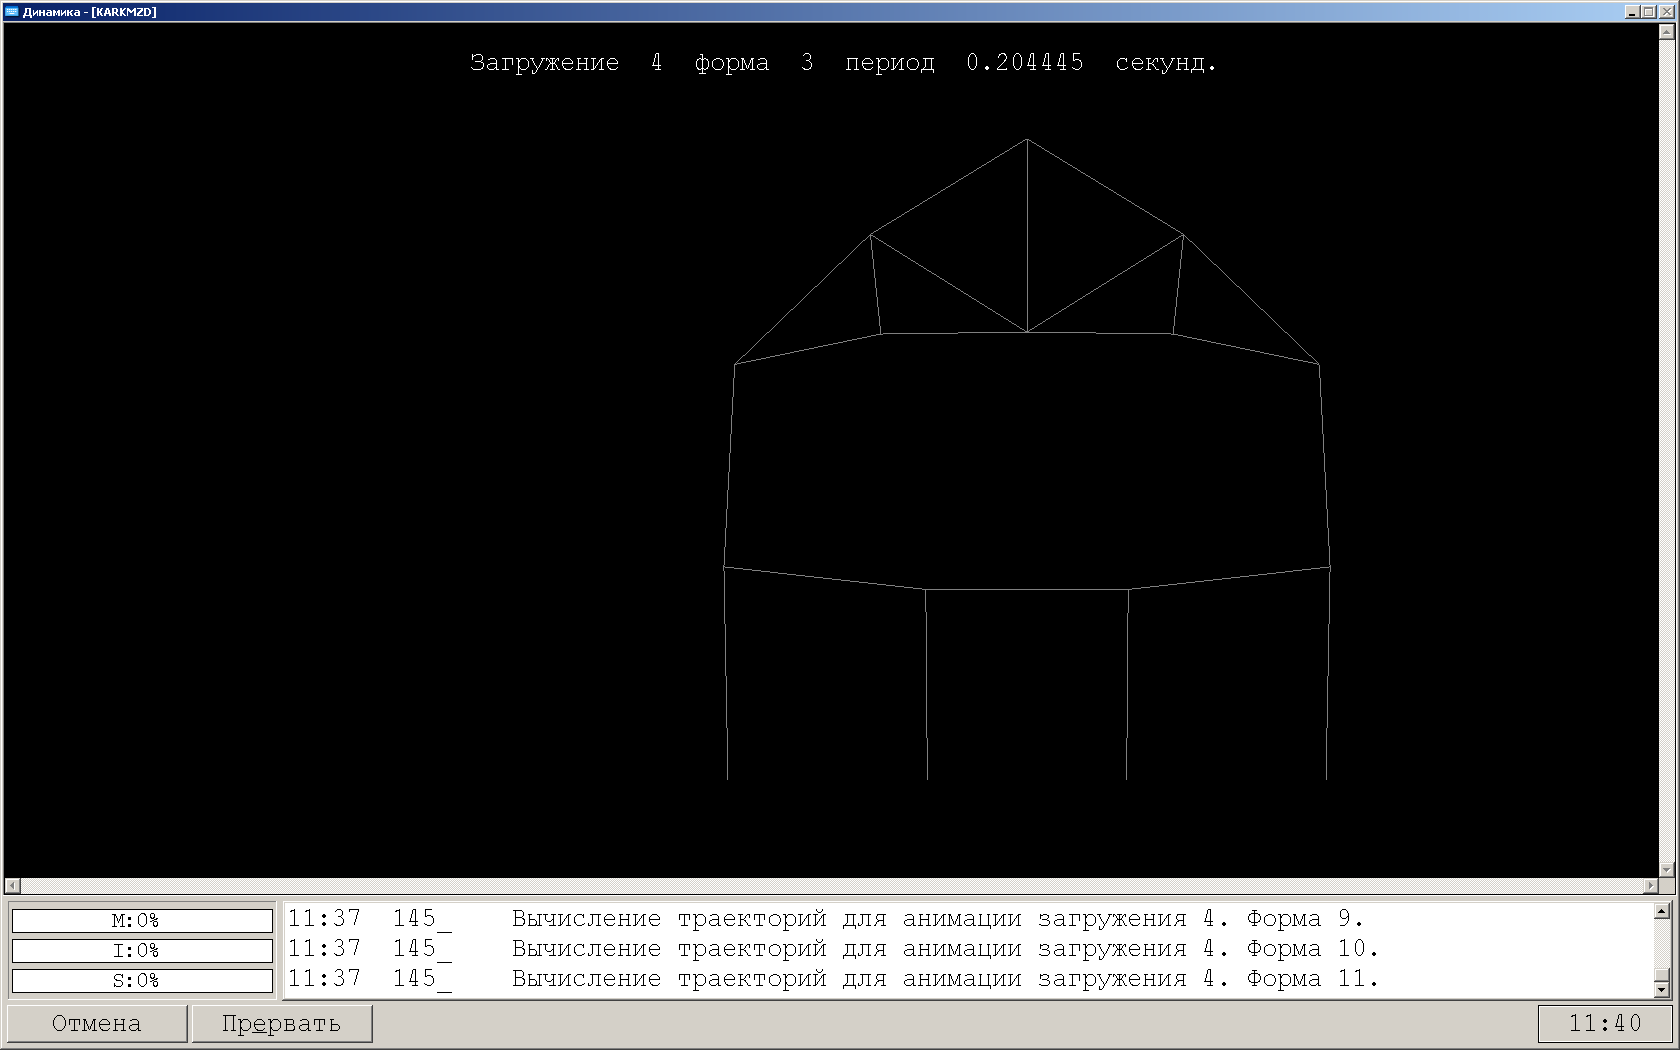Click the period value 0.204445
The image size is (1680, 1050).
1025,62
